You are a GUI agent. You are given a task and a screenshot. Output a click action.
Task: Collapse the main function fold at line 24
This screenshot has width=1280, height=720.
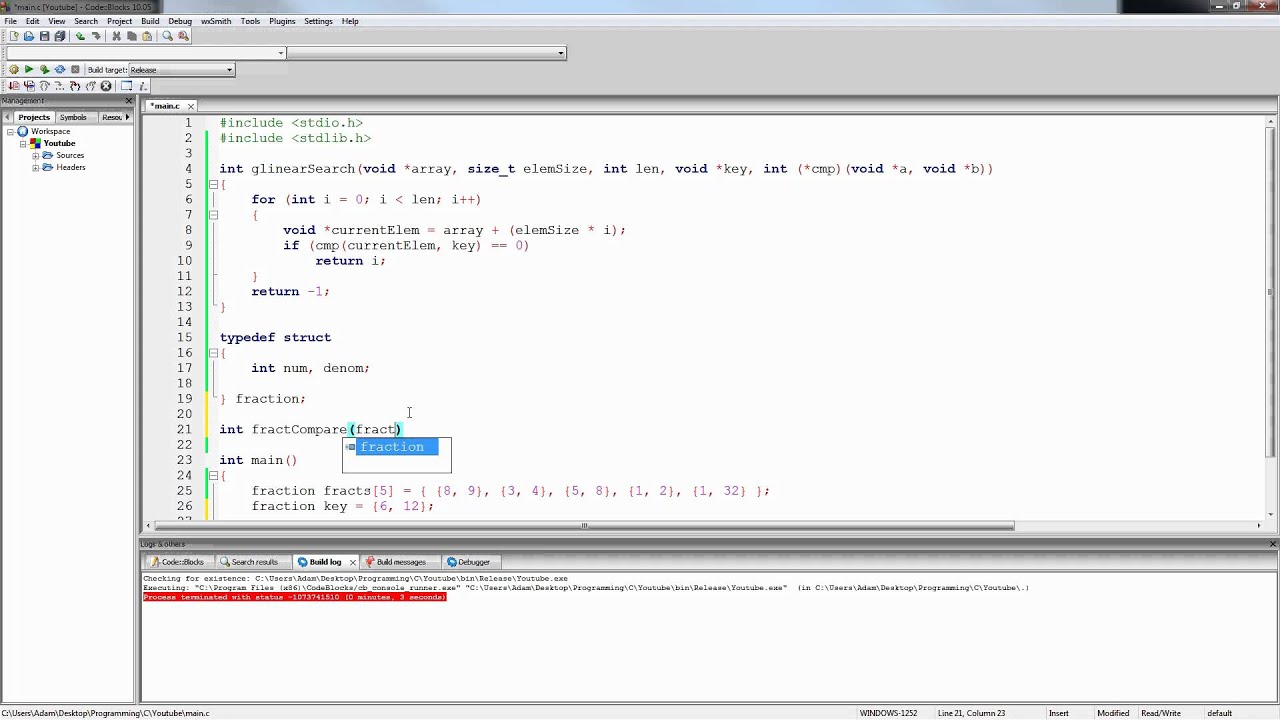click(213, 476)
